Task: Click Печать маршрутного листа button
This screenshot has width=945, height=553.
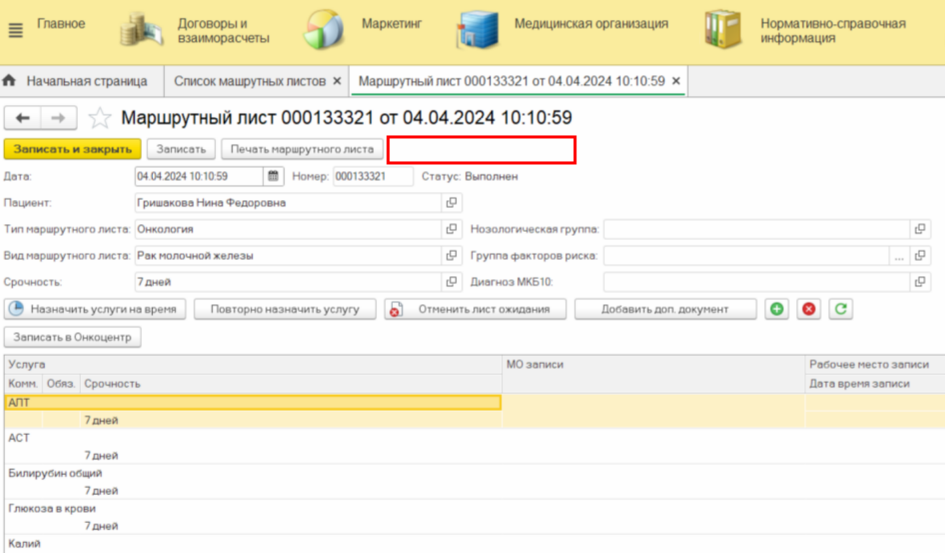Action: [x=302, y=149]
